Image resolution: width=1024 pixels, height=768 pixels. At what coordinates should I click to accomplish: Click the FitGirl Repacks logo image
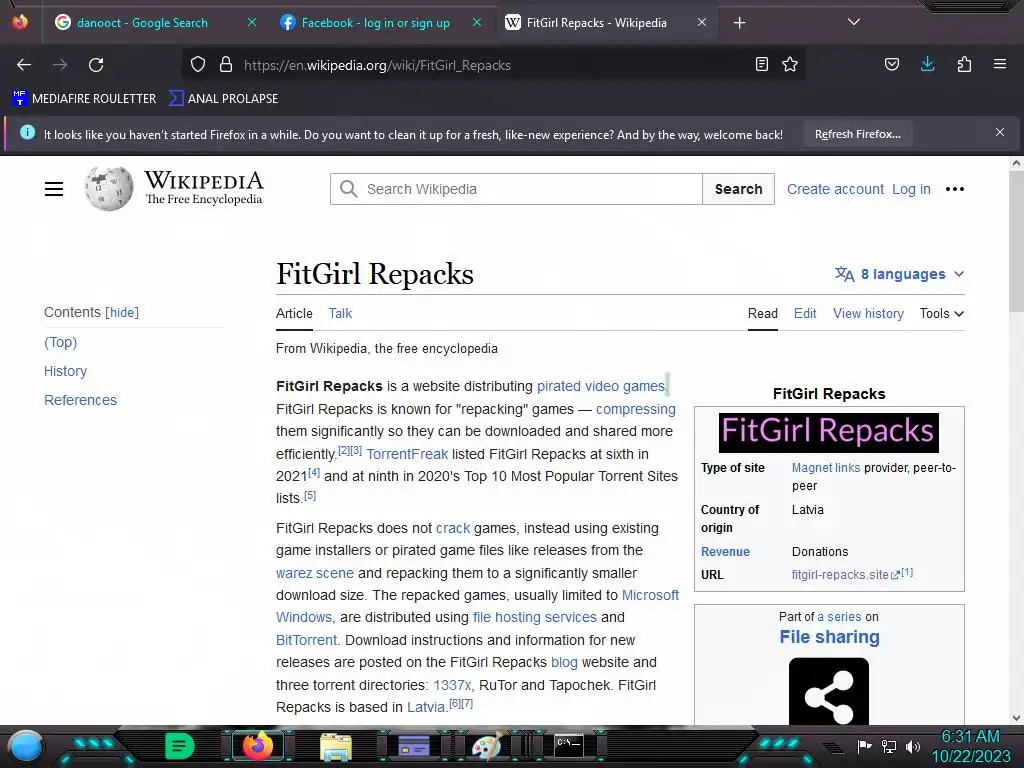click(x=829, y=432)
